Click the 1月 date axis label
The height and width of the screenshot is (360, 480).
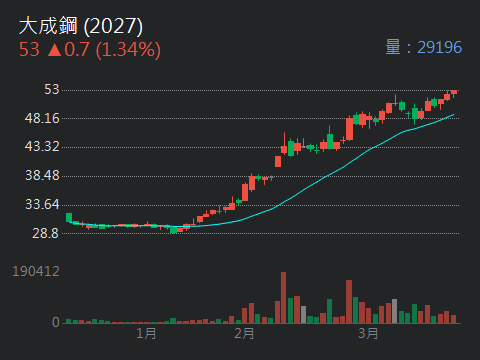pos(146,333)
